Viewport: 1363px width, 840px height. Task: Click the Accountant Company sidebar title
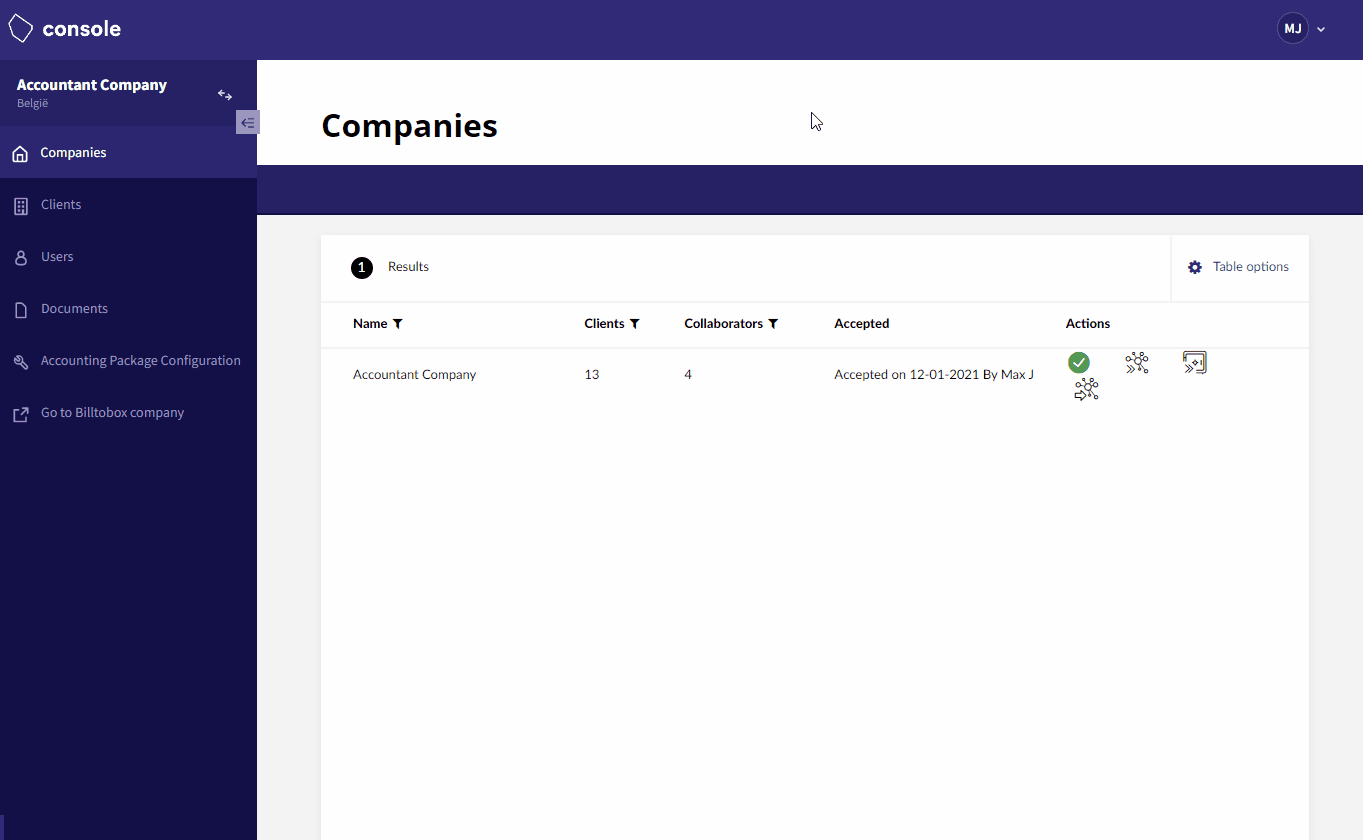click(92, 85)
